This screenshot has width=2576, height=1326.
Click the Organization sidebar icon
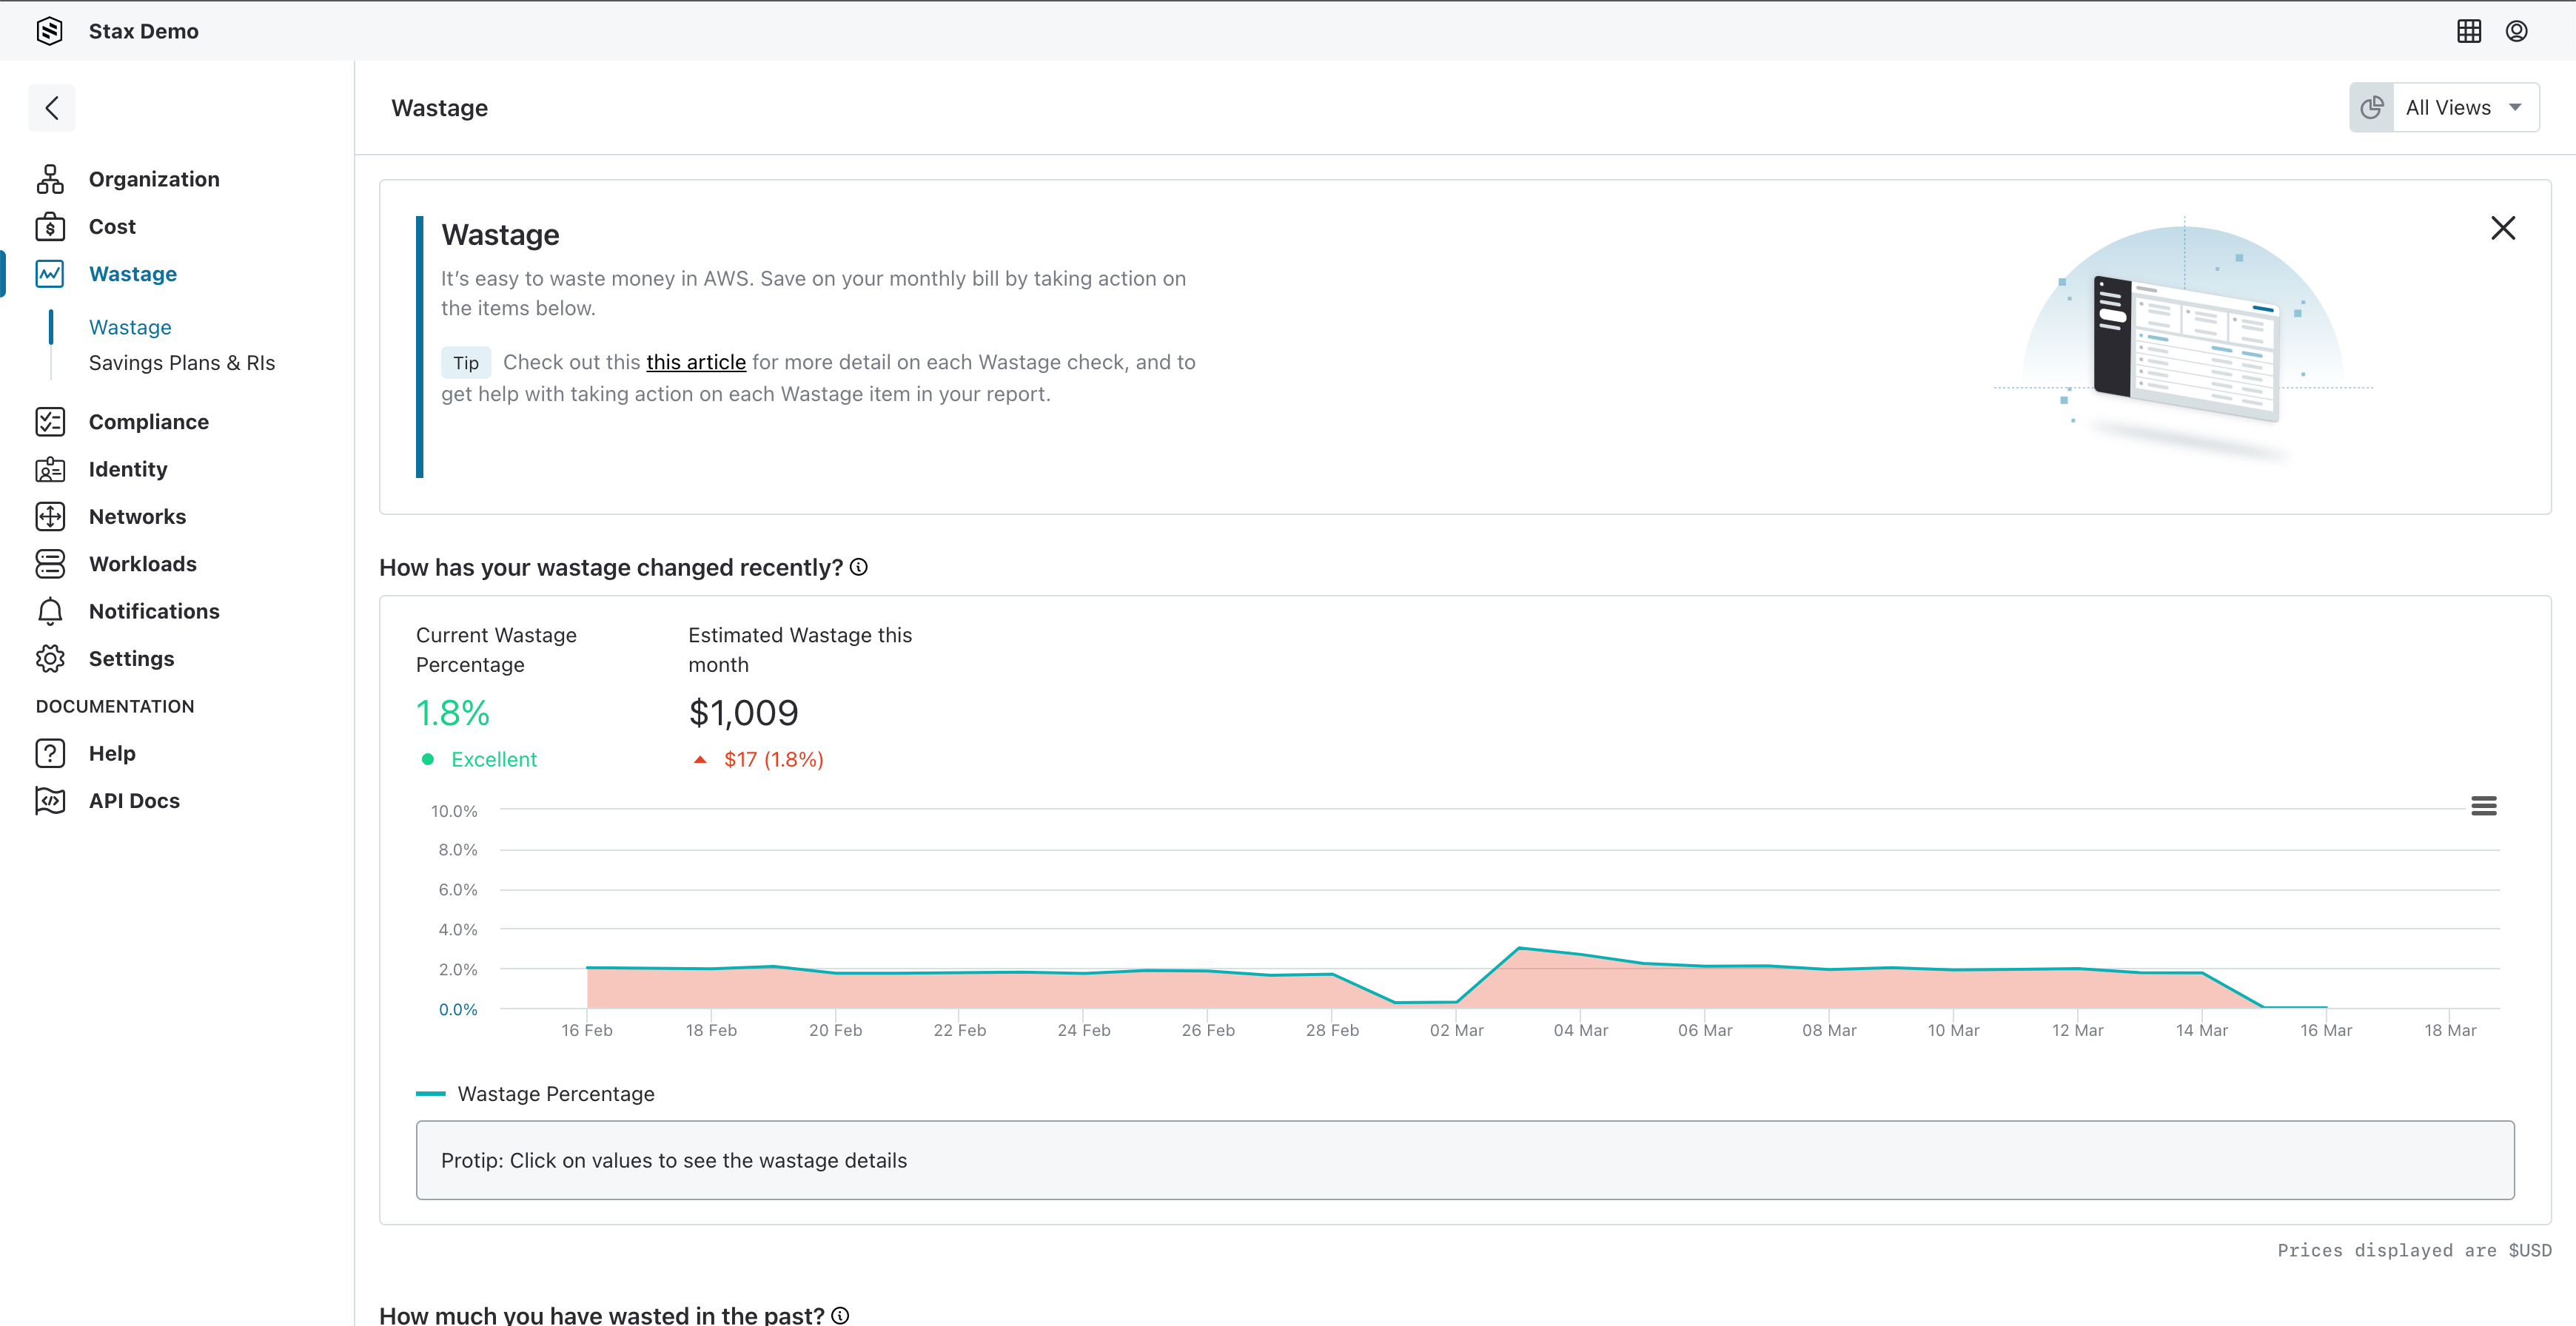pyautogui.click(x=51, y=178)
